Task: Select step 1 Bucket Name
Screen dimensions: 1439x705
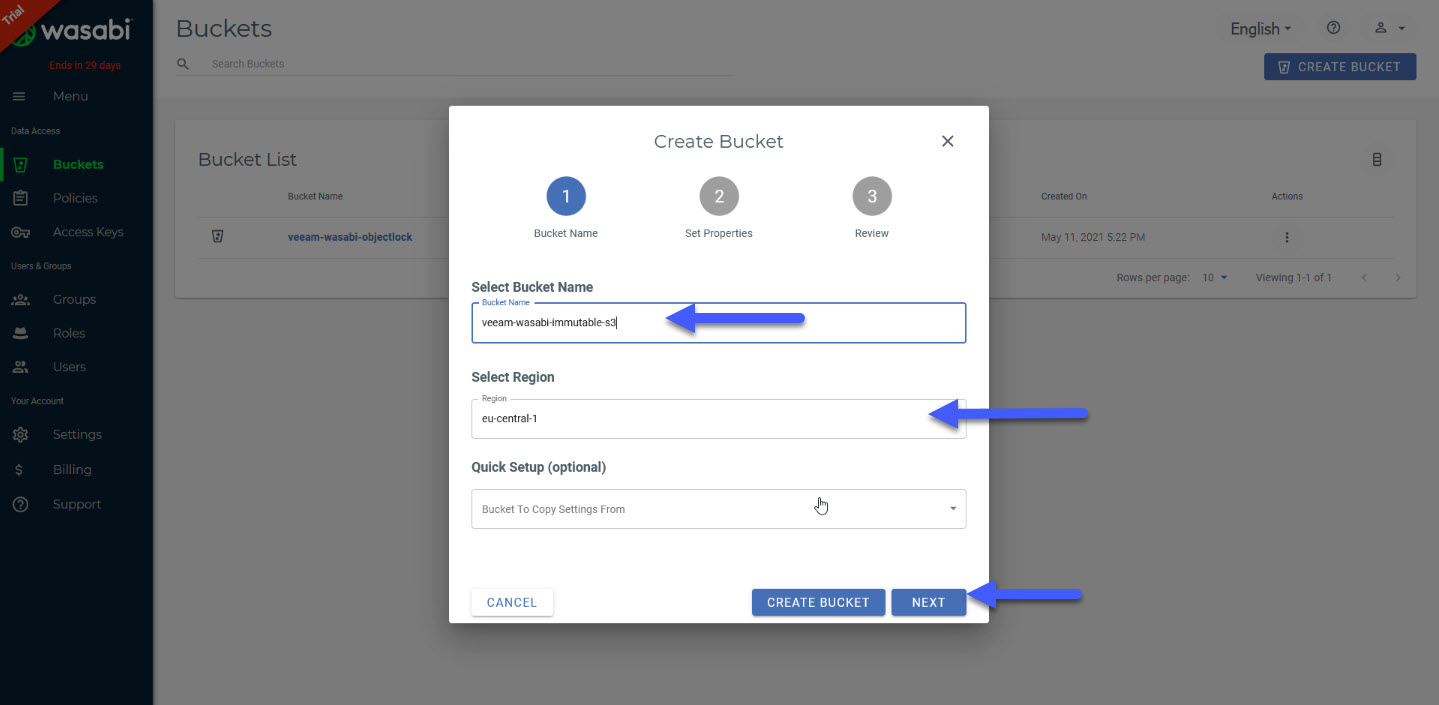Action: tap(566, 197)
